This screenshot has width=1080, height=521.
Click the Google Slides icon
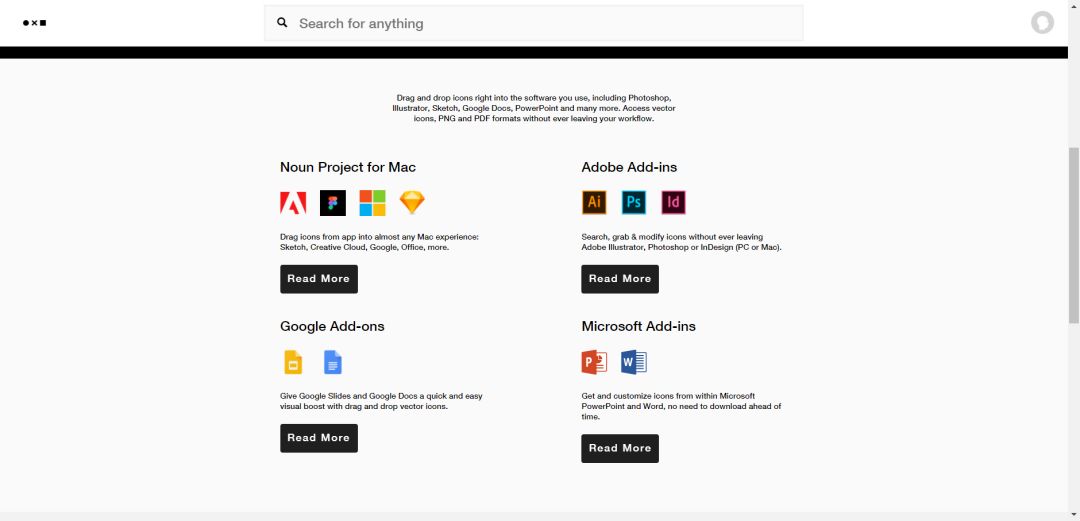pyautogui.click(x=293, y=362)
